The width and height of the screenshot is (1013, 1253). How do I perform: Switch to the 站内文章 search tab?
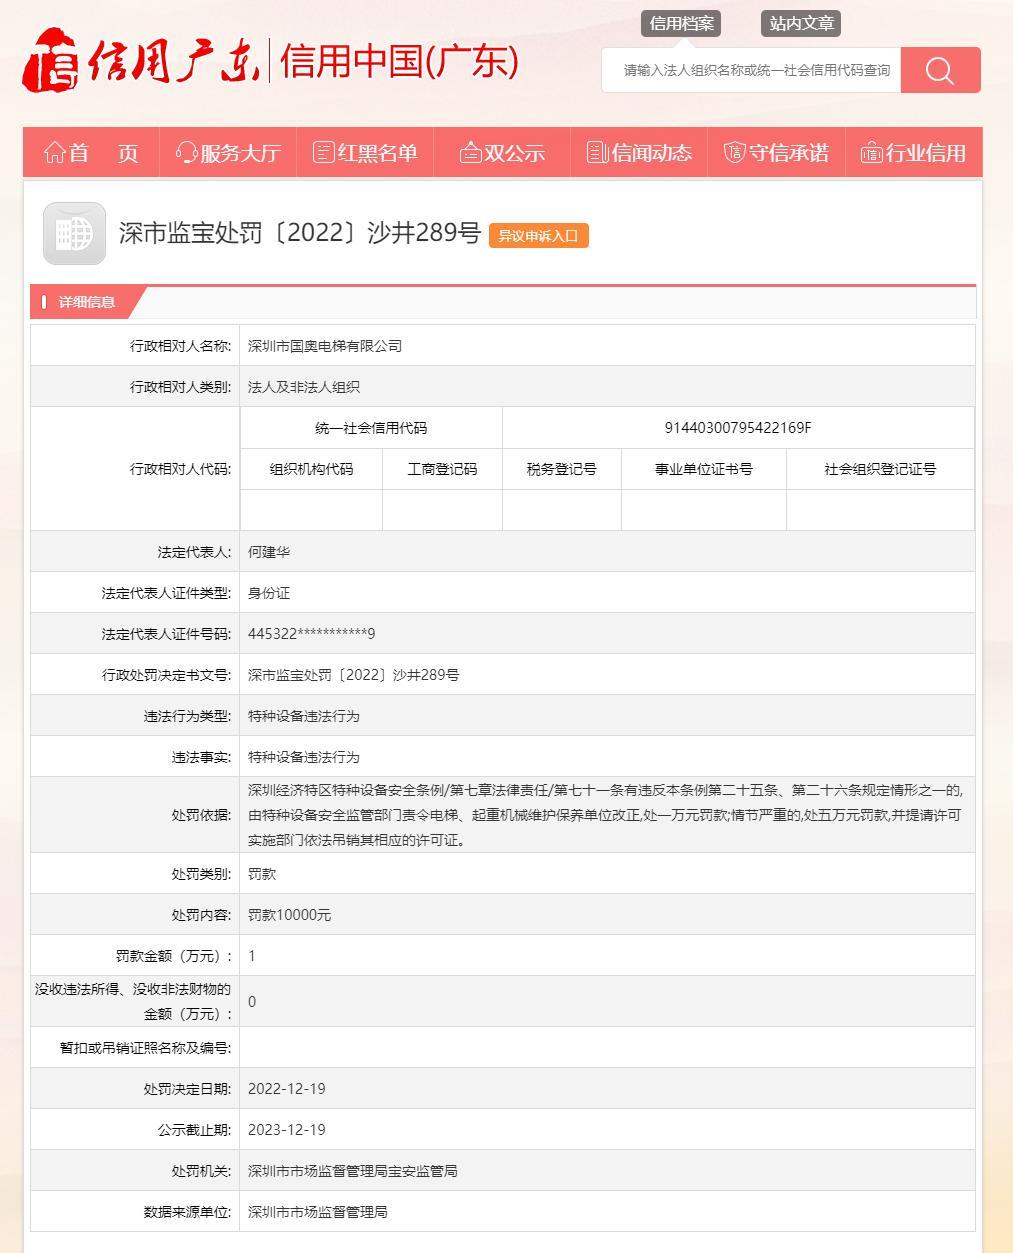(801, 23)
